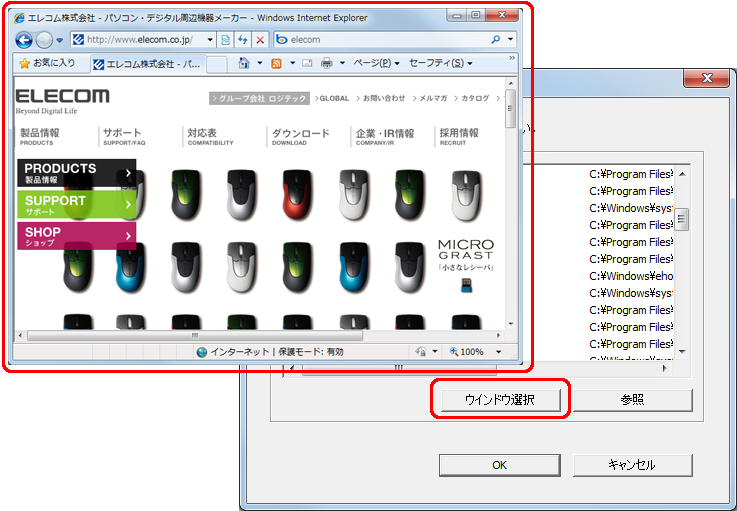737x511 pixels.
Task: Expand the command bar overflow chevron
Action: point(512,58)
